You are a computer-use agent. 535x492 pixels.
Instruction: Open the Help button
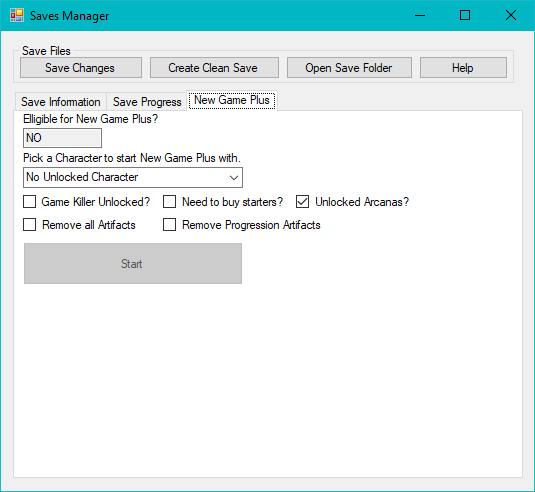pyautogui.click(x=463, y=68)
